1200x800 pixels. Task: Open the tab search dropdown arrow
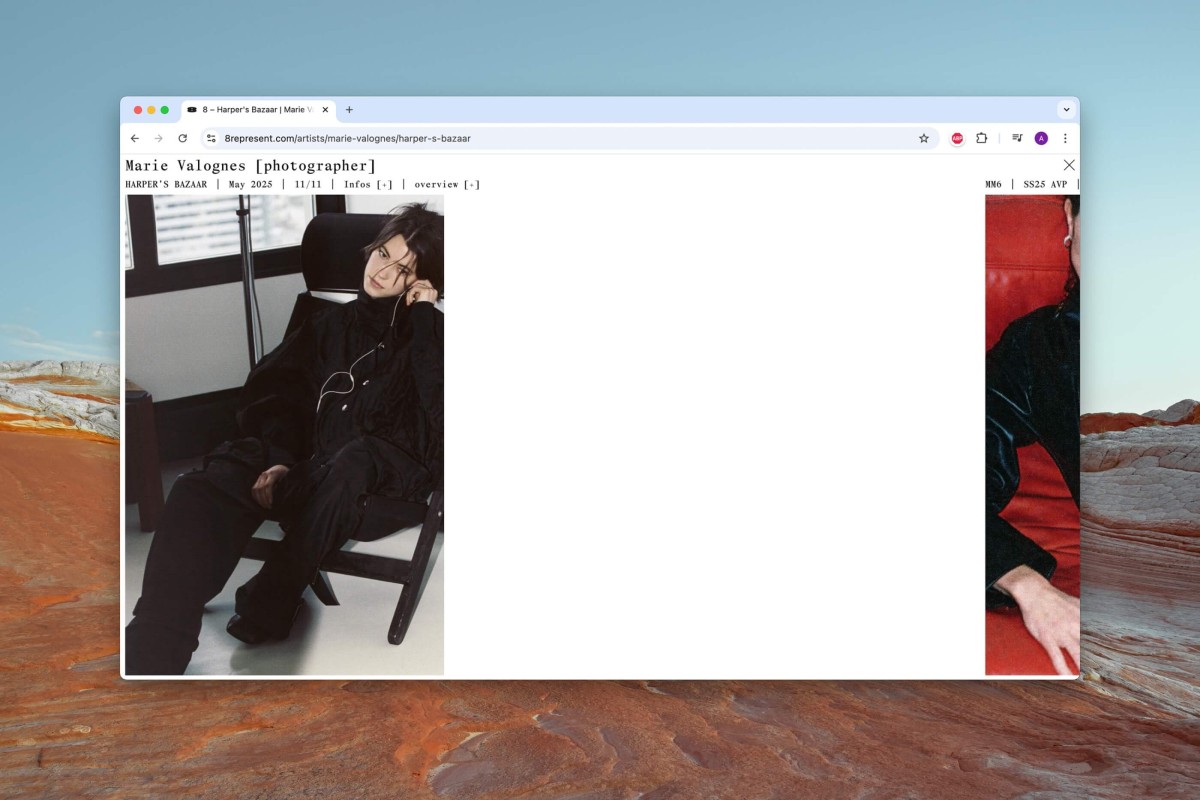pos(1065,110)
